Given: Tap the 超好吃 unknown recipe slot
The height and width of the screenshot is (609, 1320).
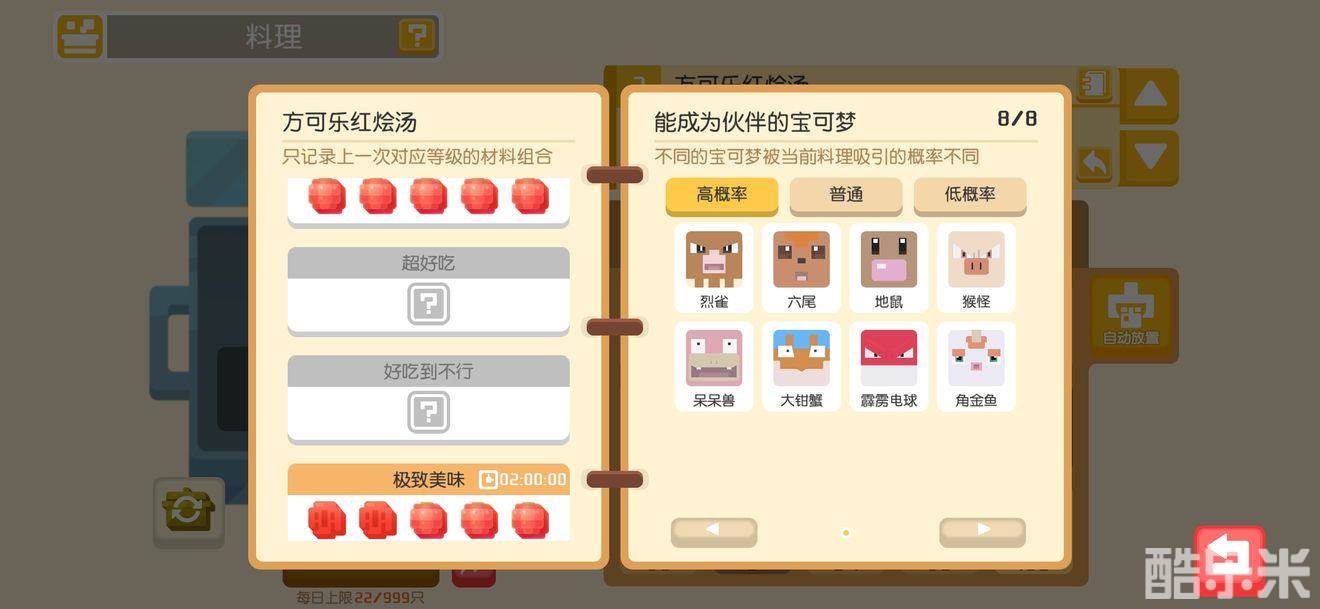Looking at the screenshot, I should point(429,291).
